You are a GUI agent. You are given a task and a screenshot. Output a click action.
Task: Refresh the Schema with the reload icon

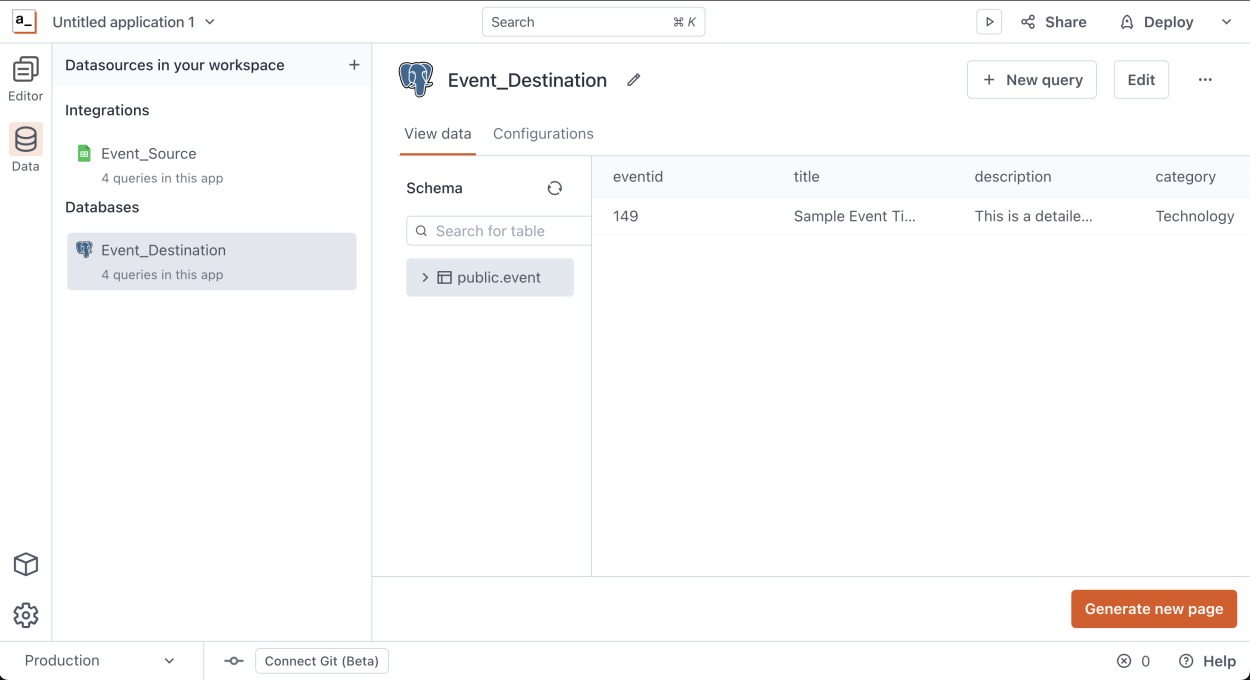click(x=554, y=187)
